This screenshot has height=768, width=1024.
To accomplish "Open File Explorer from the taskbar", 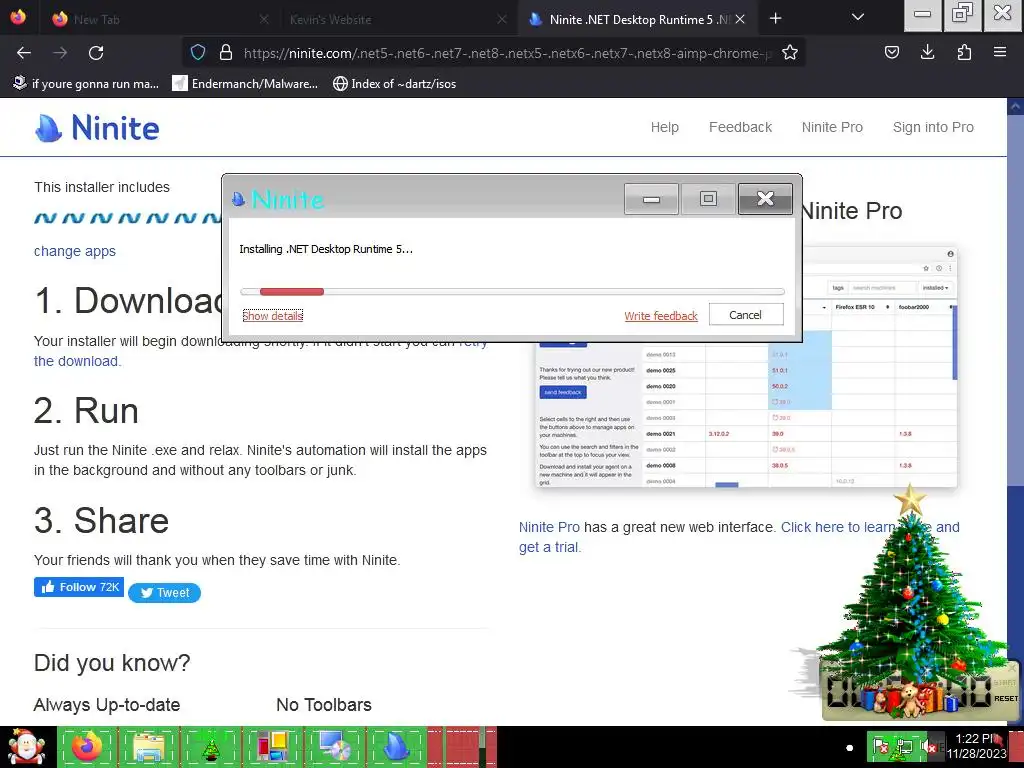I will point(149,747).
